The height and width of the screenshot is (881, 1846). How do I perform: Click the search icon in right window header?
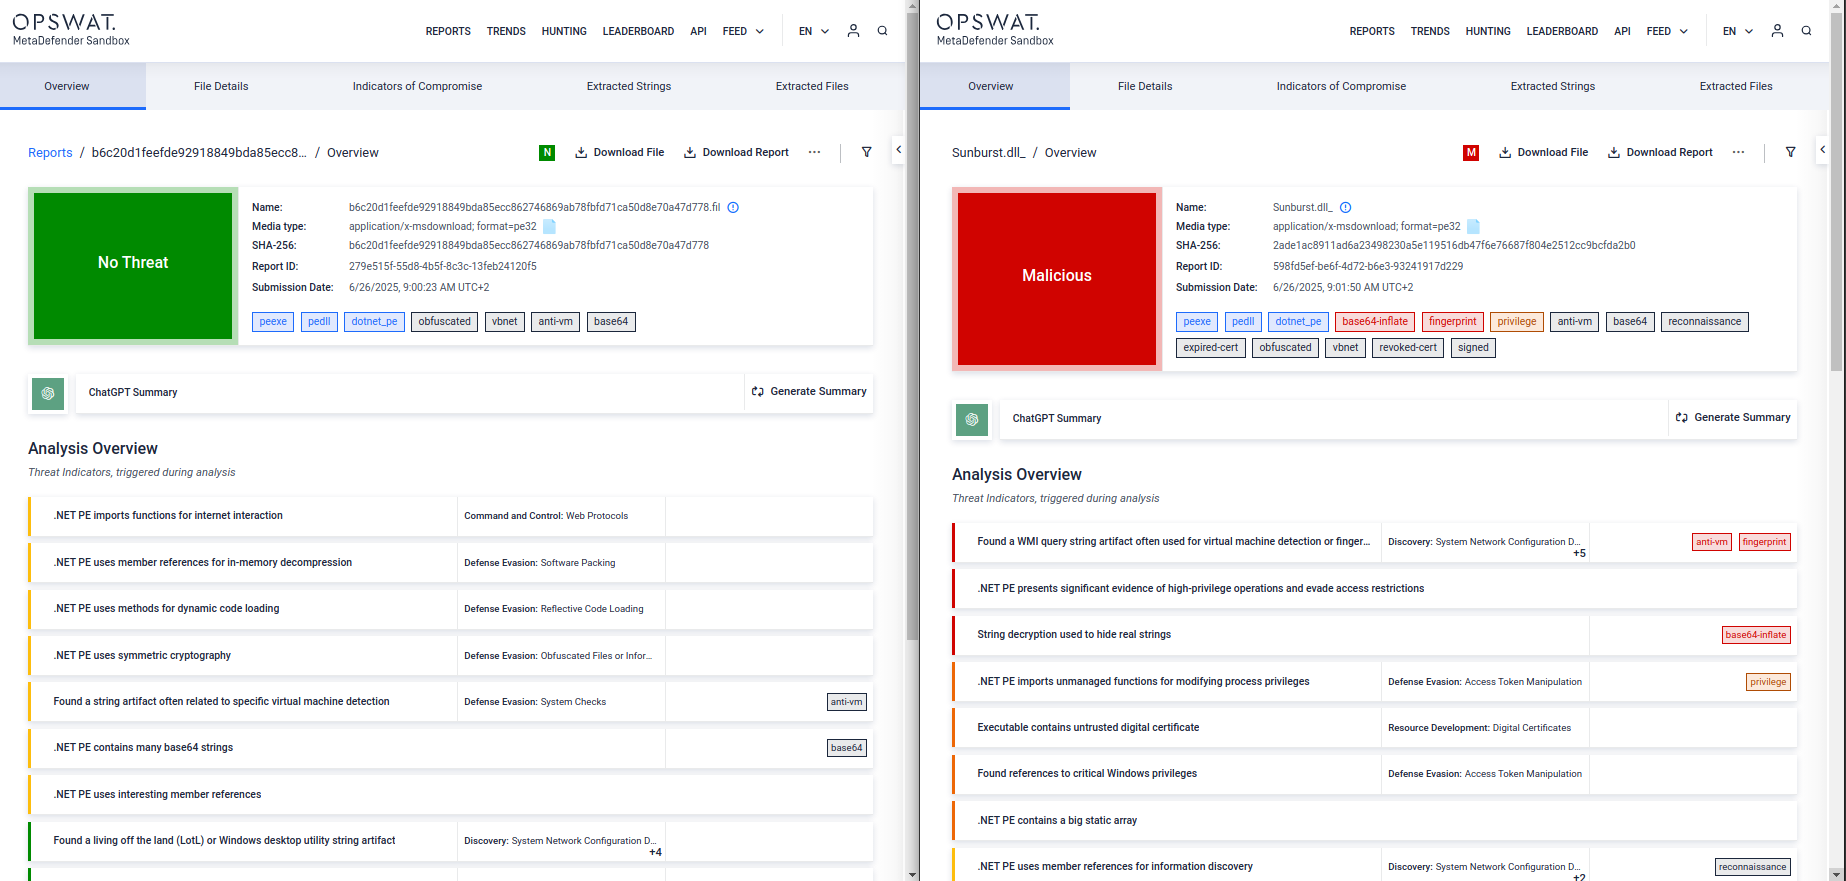click(1806, 31)
